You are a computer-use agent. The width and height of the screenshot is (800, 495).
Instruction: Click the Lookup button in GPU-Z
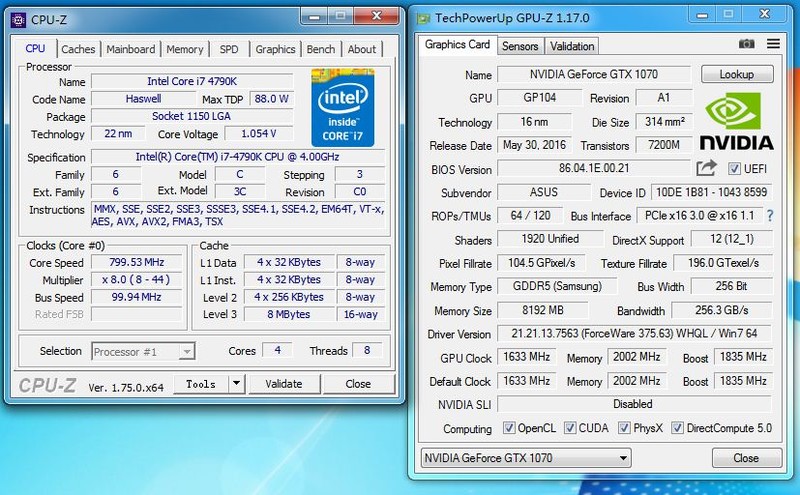coord(737,75)
